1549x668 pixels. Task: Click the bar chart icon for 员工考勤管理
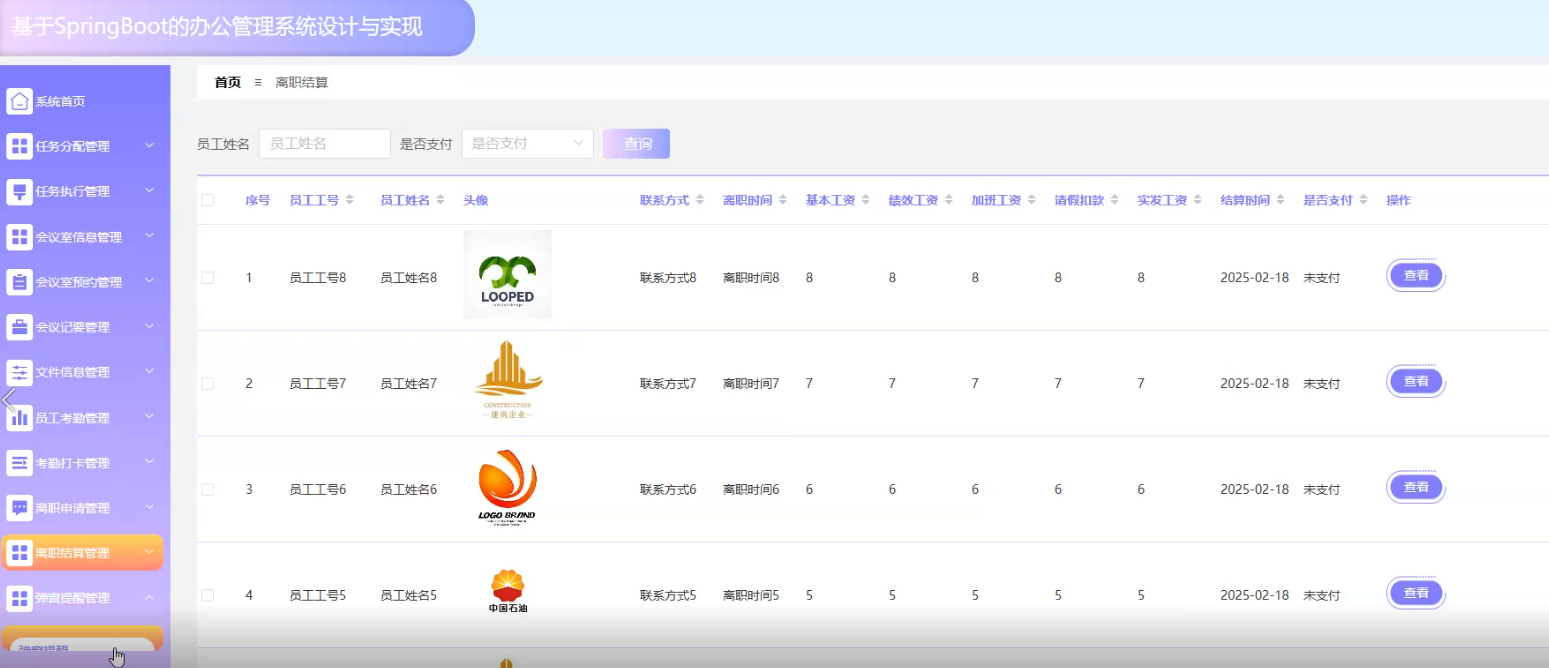pyautogui.click(x=19, y=418)
